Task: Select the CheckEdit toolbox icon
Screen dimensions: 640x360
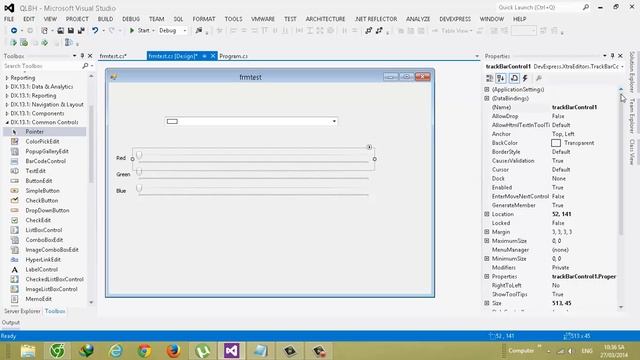Action: pyautogui.click(x=15, y=220)
